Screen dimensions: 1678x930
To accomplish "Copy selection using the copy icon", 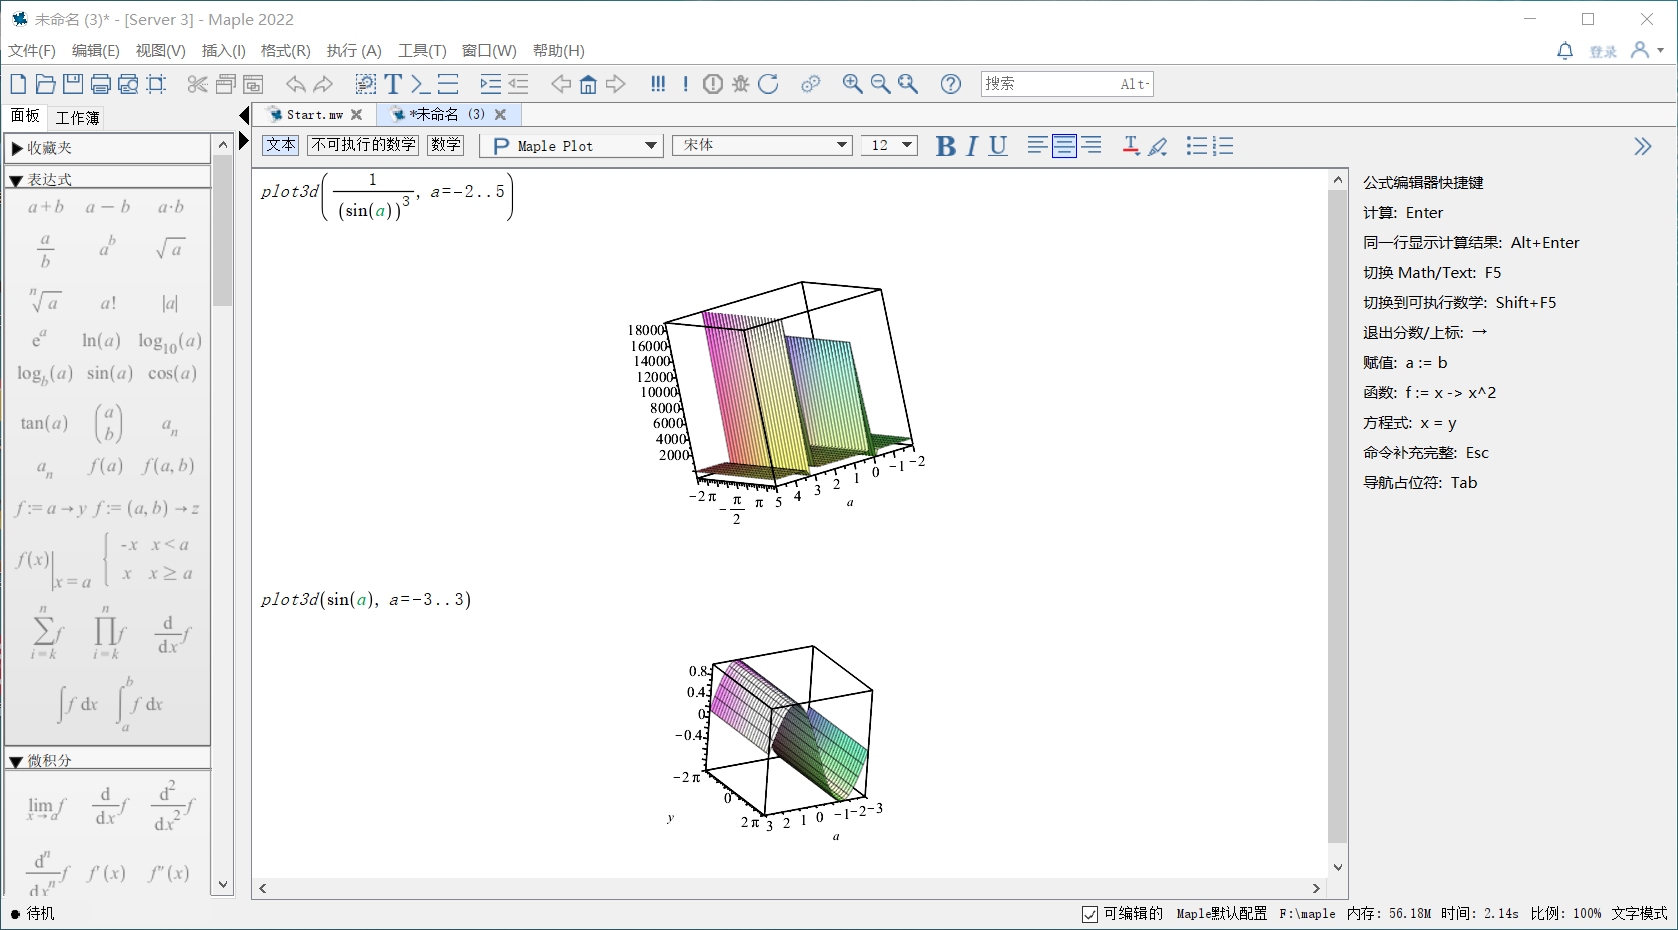I will coord(225,84).
